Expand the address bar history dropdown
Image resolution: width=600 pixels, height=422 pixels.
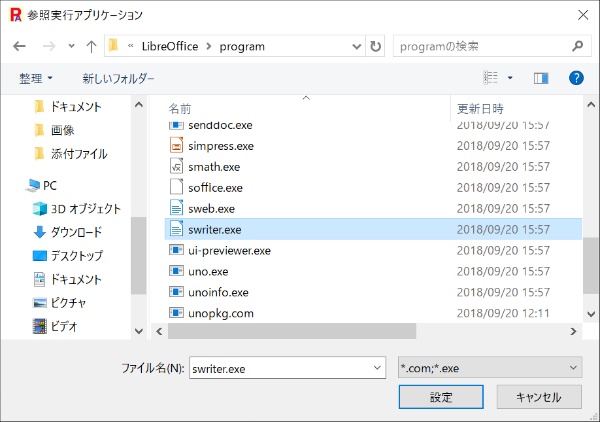[357, 46]
